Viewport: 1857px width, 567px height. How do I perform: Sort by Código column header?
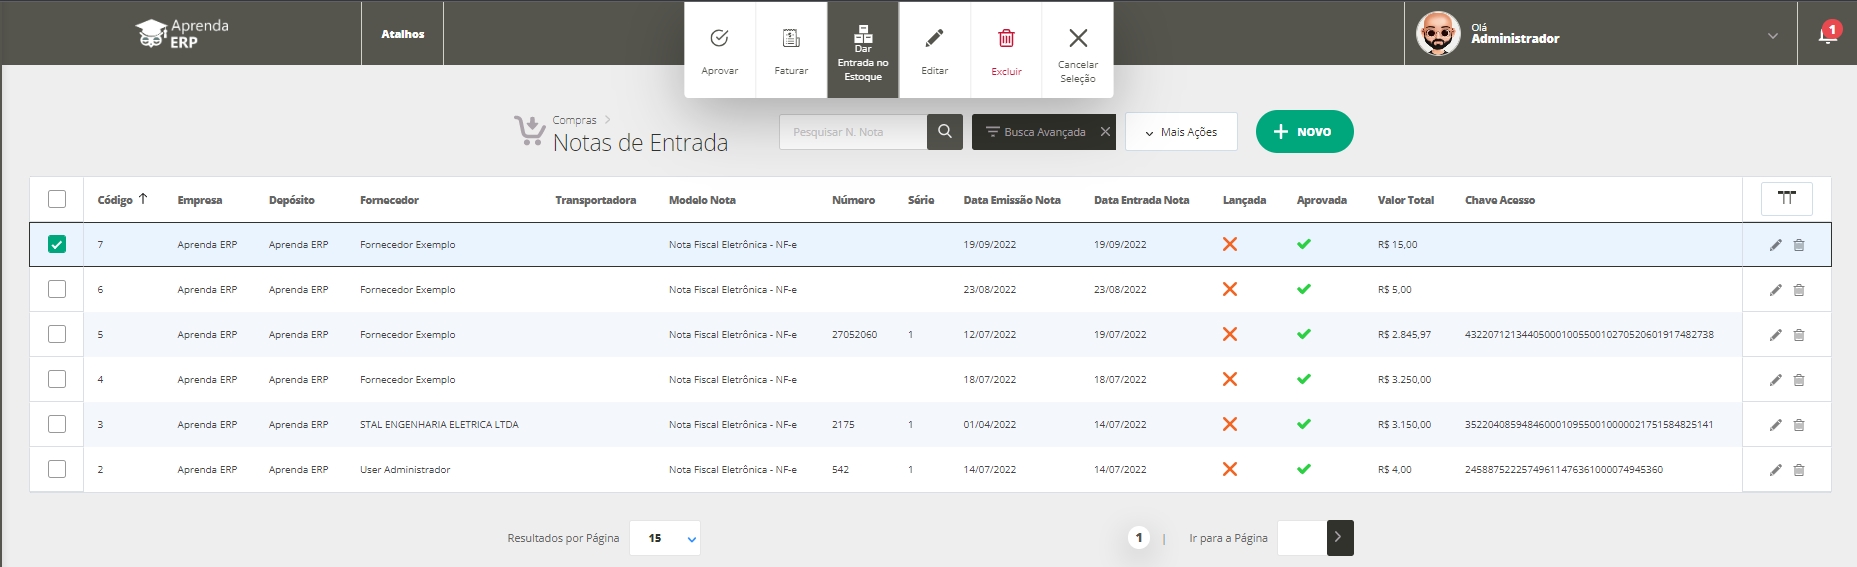(115, 200)
